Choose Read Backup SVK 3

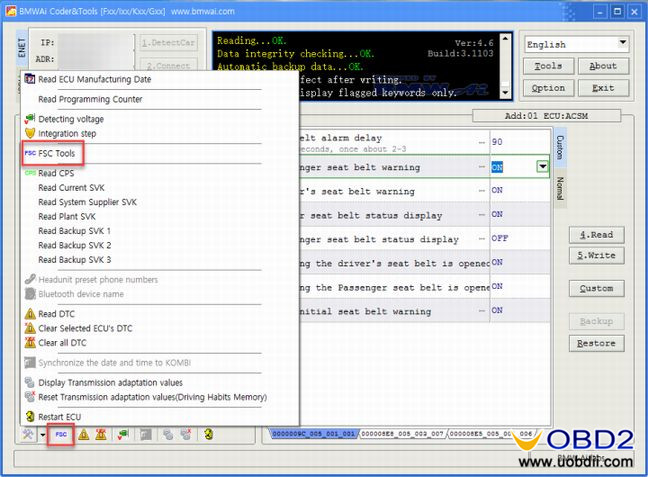tap(75, 260)
